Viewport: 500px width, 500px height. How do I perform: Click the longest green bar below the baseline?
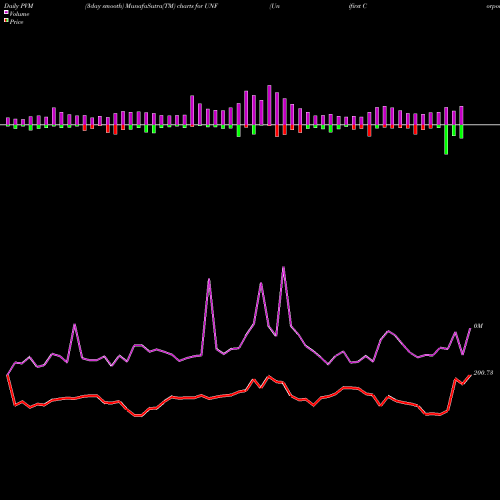(446, 140)
